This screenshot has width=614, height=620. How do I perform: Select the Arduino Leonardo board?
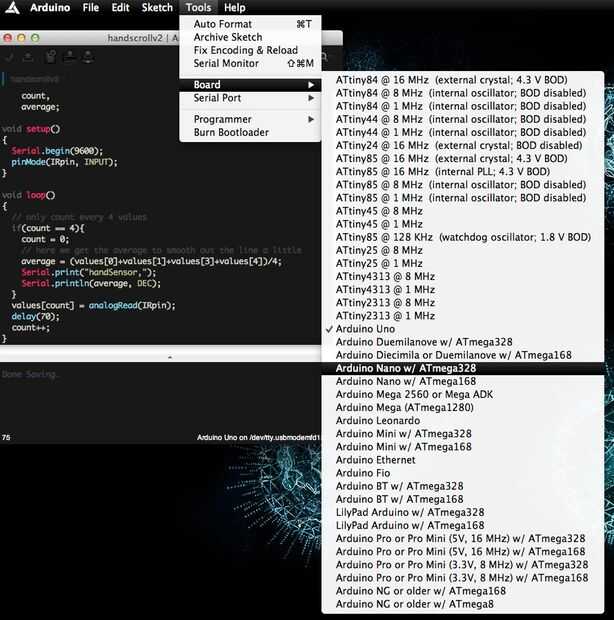coord(463,420)
